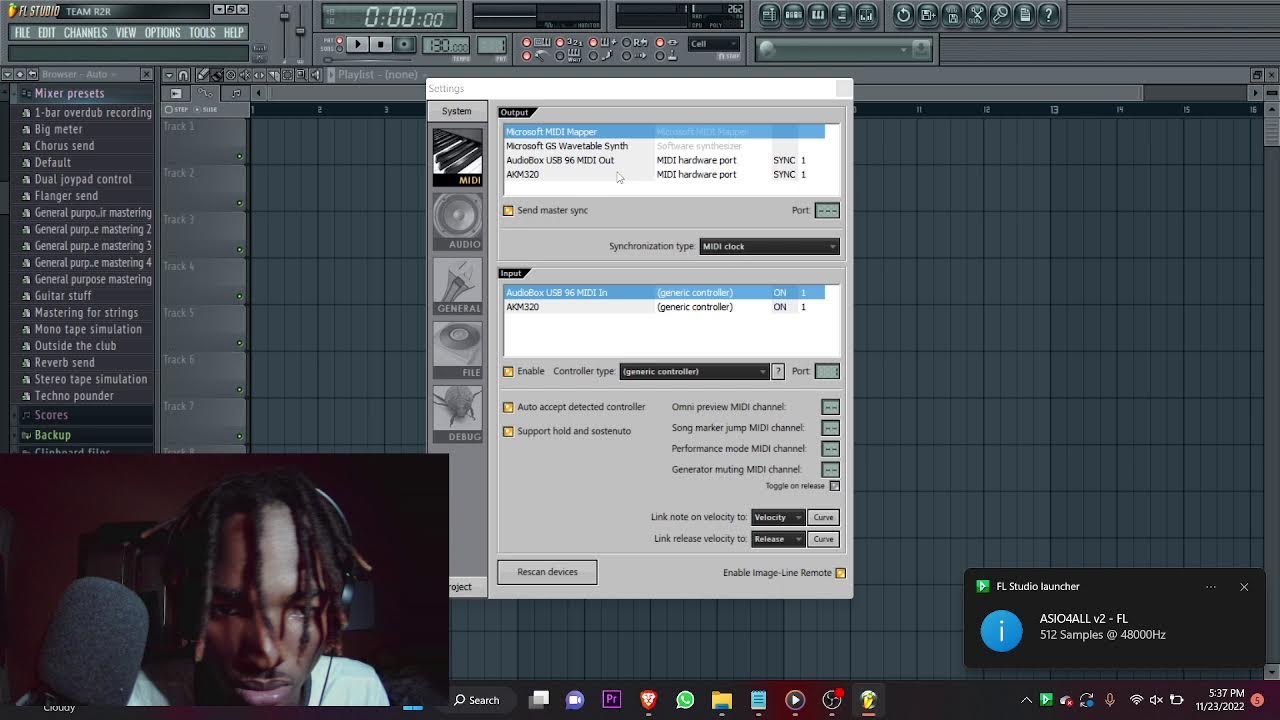This screenshot has width=1280, height=720.
Task: Select the MIDI settings section icon
Action: coord(457,157)
